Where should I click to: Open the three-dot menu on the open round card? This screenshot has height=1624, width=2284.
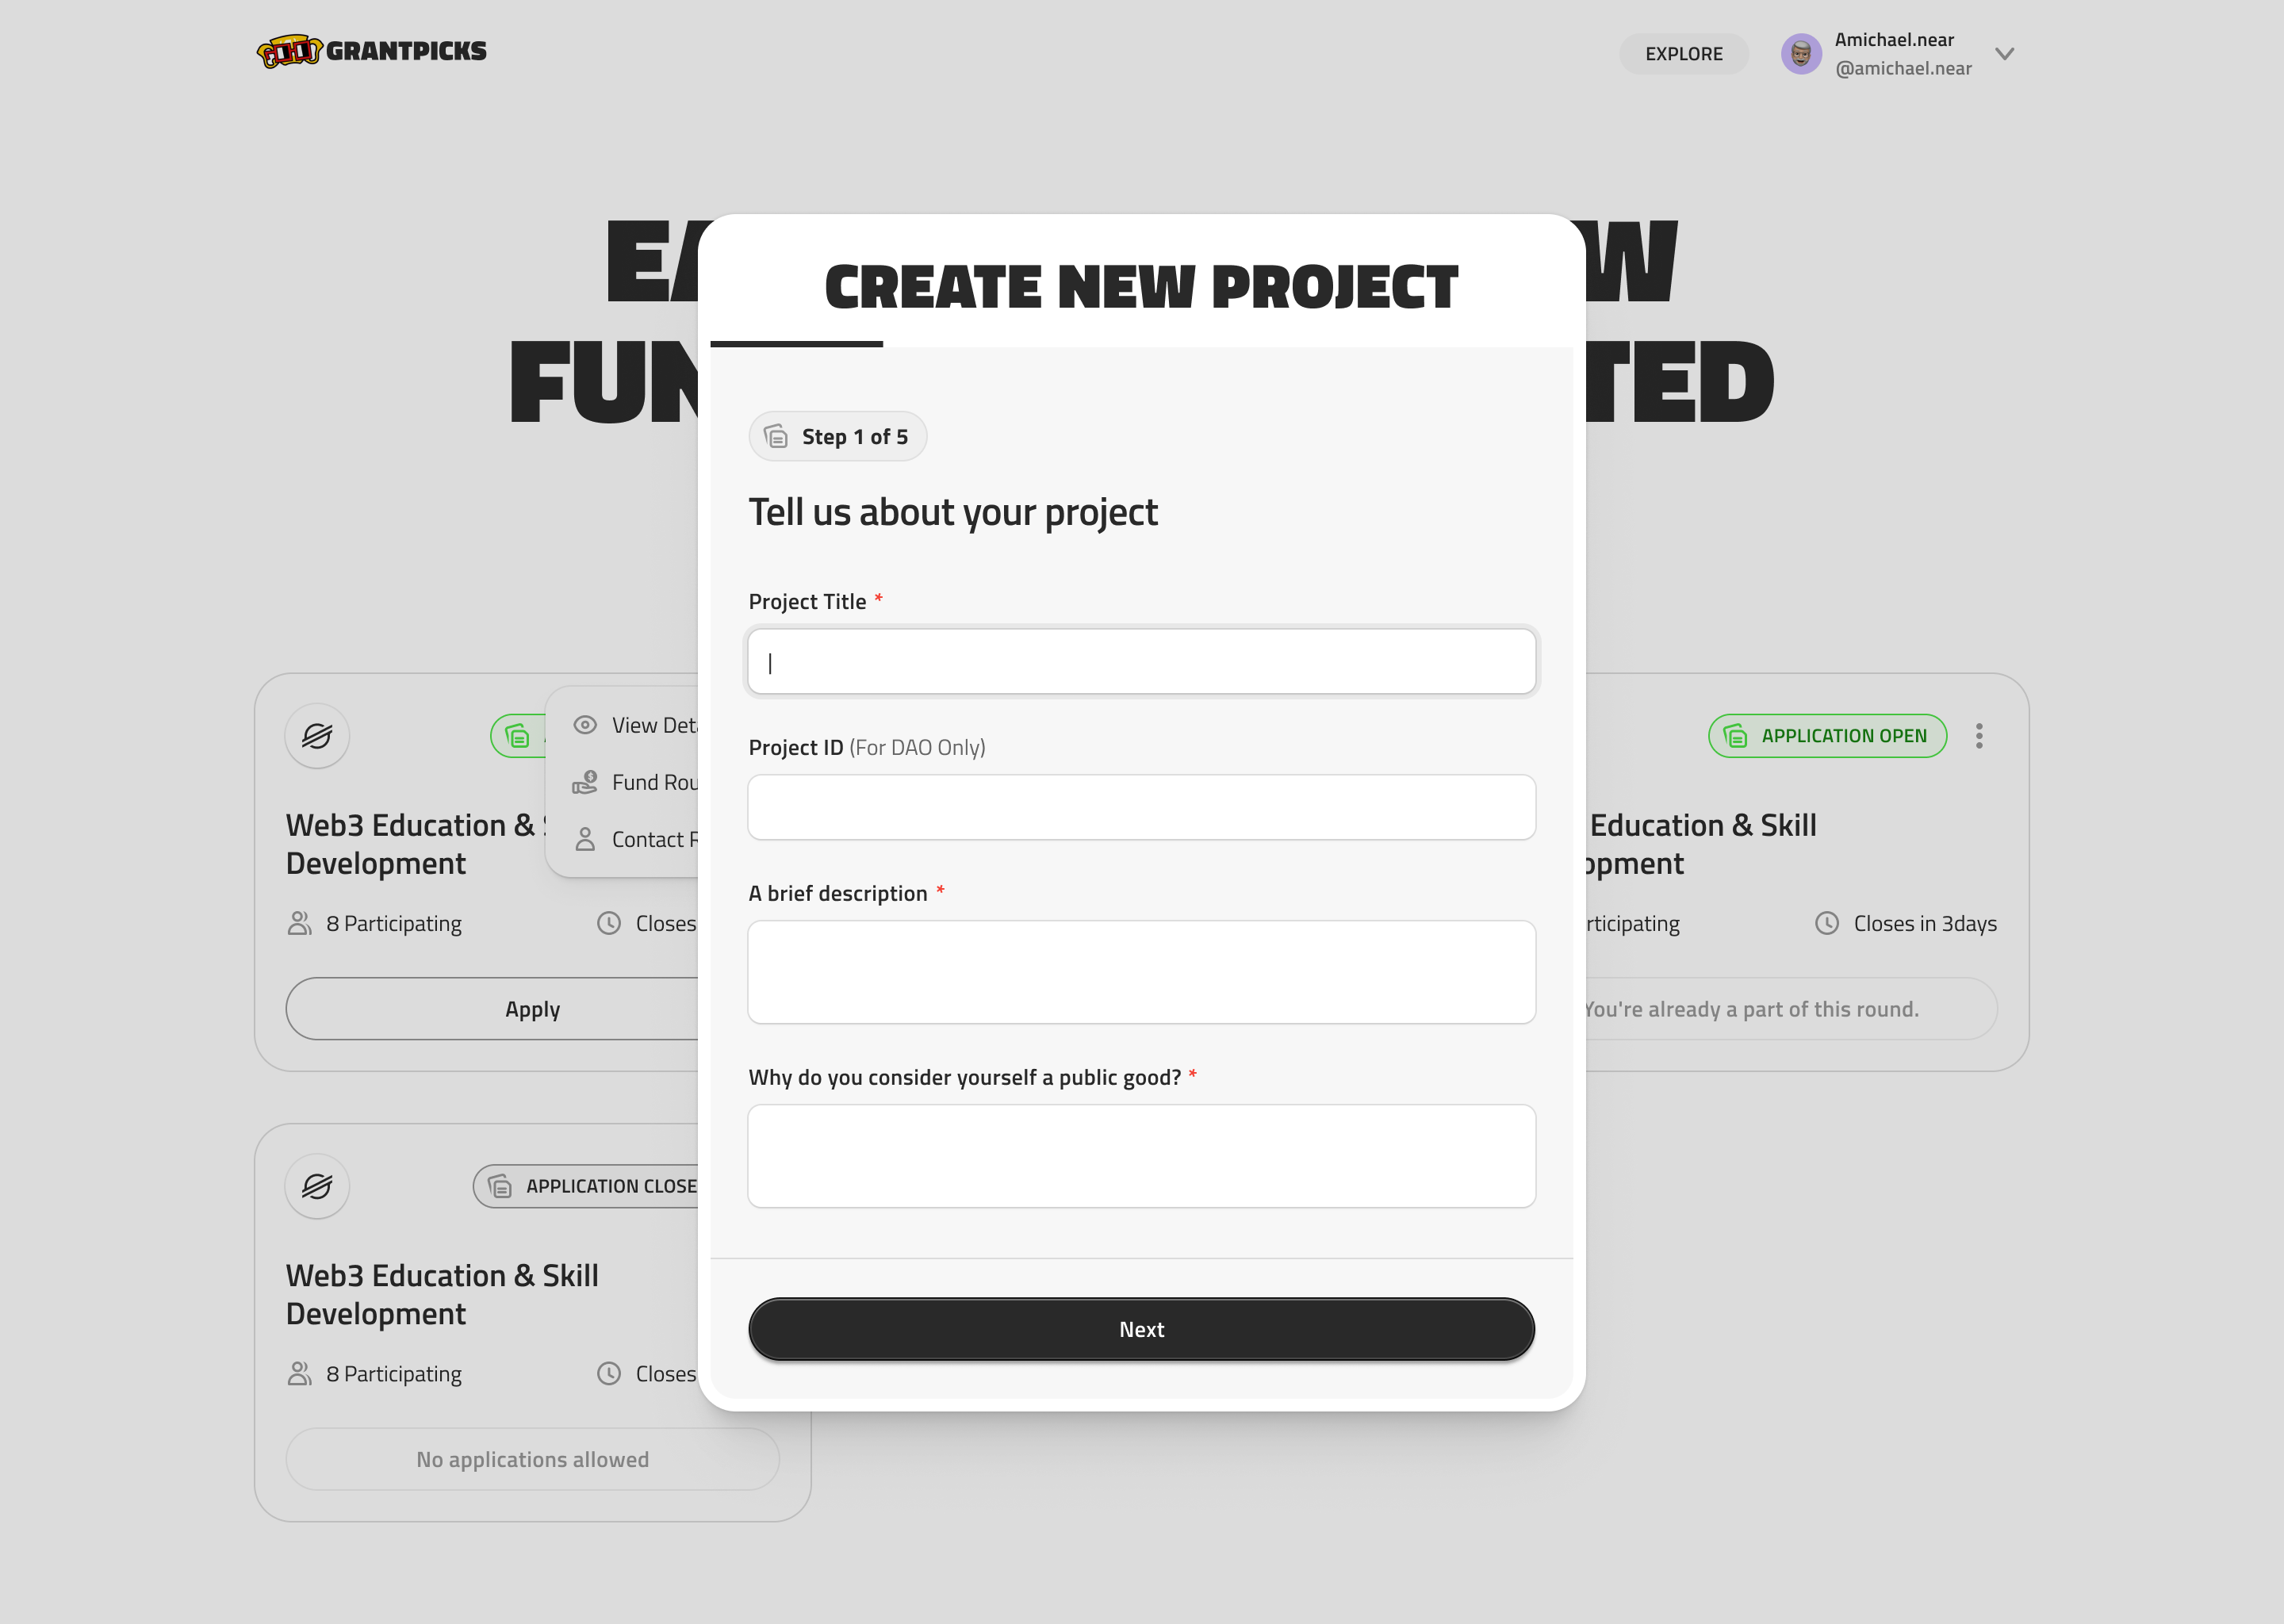click(1979, 735)
